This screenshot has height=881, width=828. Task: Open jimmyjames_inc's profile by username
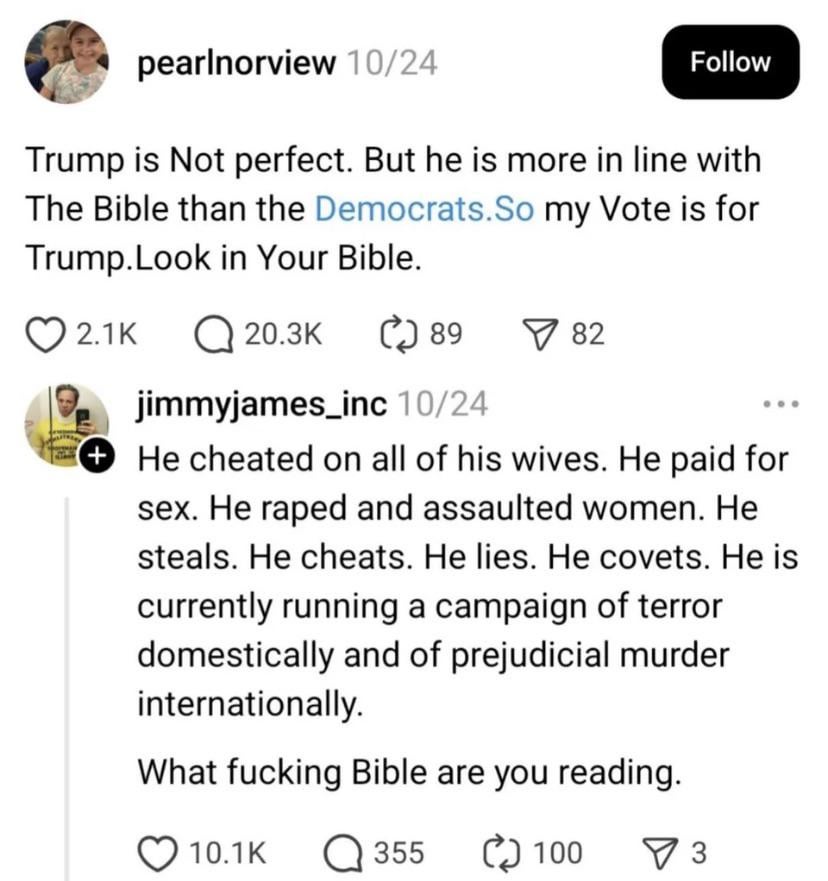pyautogui.click(x=263, y=403)
